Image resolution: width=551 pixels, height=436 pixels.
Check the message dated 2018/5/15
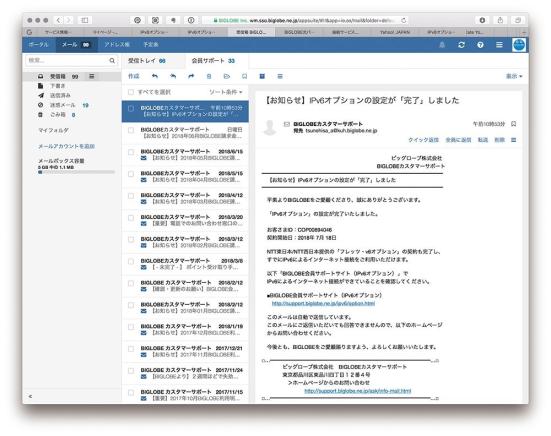point(131,174)
